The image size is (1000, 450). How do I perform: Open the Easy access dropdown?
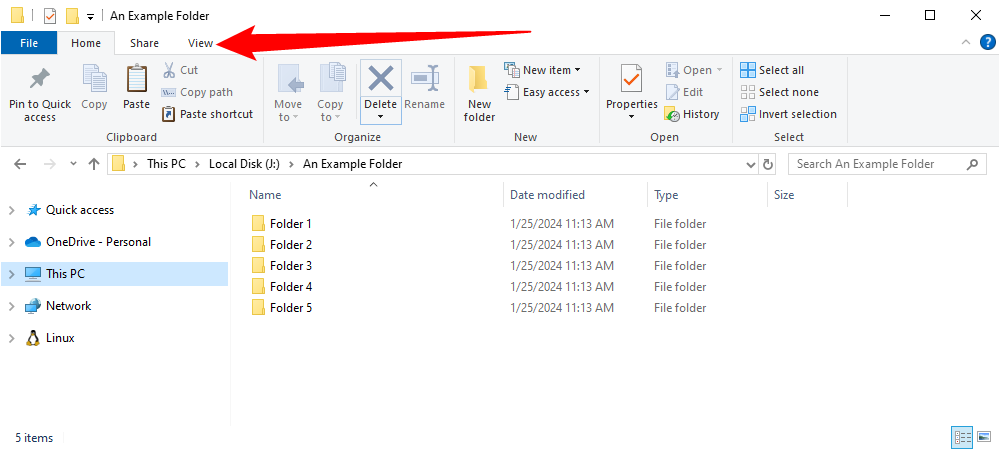point(547,92)
